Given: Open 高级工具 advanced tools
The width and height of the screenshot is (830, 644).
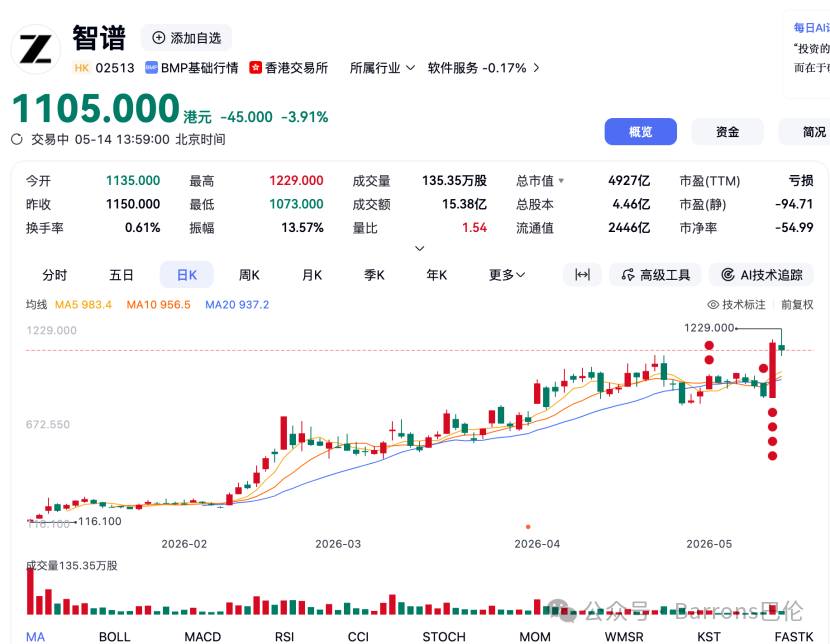Looking at the screenshot, I should click(655, 275).
